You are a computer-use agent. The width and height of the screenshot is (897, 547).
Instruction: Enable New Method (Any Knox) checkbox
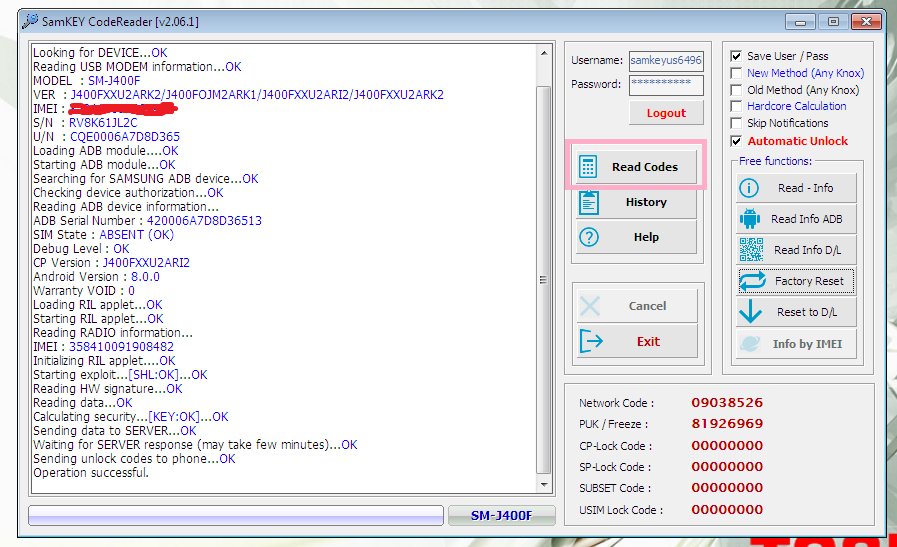(x=736, y=73)
